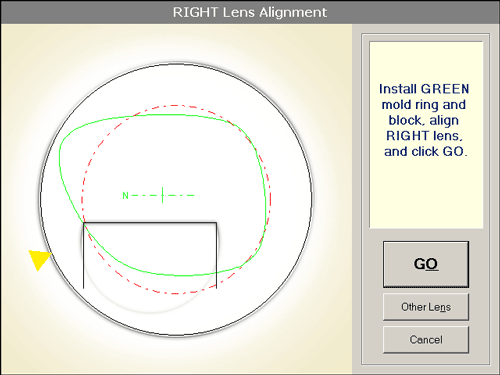Screen dimensions: 500x375
Task: Click the green center cross tick mark
Action: tap(162, 195)
